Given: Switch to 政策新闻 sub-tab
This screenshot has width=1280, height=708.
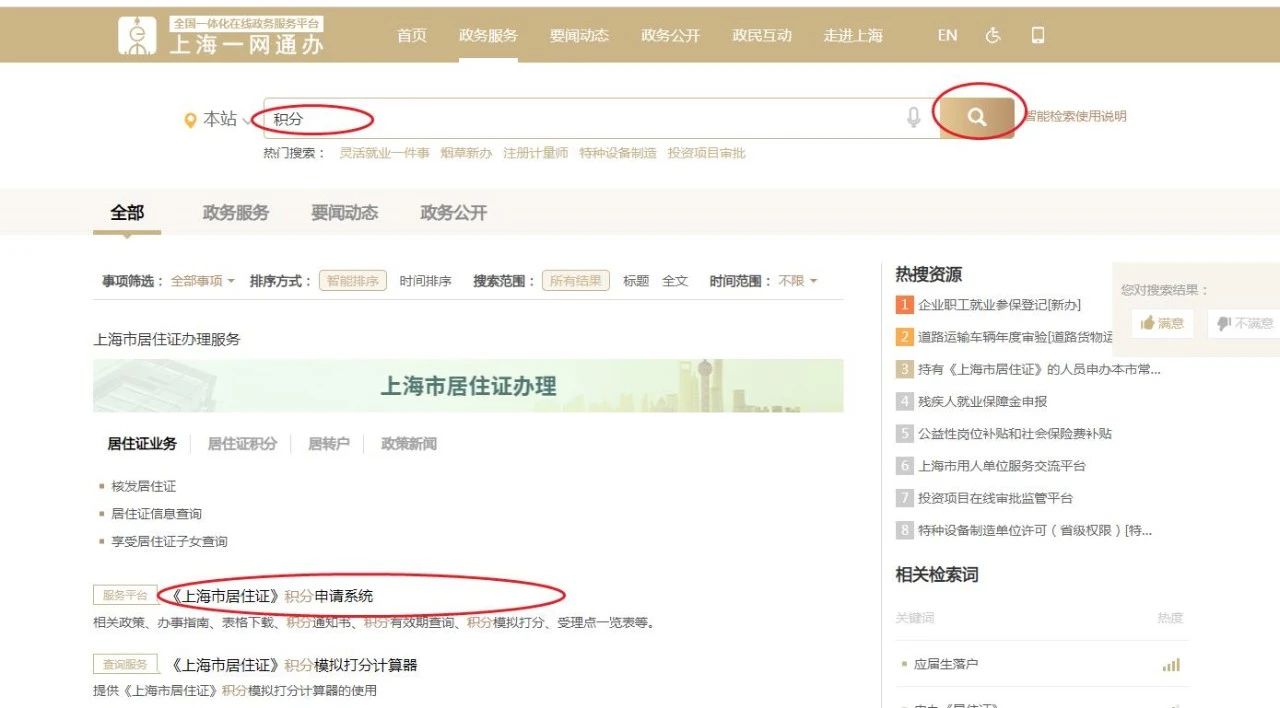Looking at the screenshot, I should (x=409, y=443).
